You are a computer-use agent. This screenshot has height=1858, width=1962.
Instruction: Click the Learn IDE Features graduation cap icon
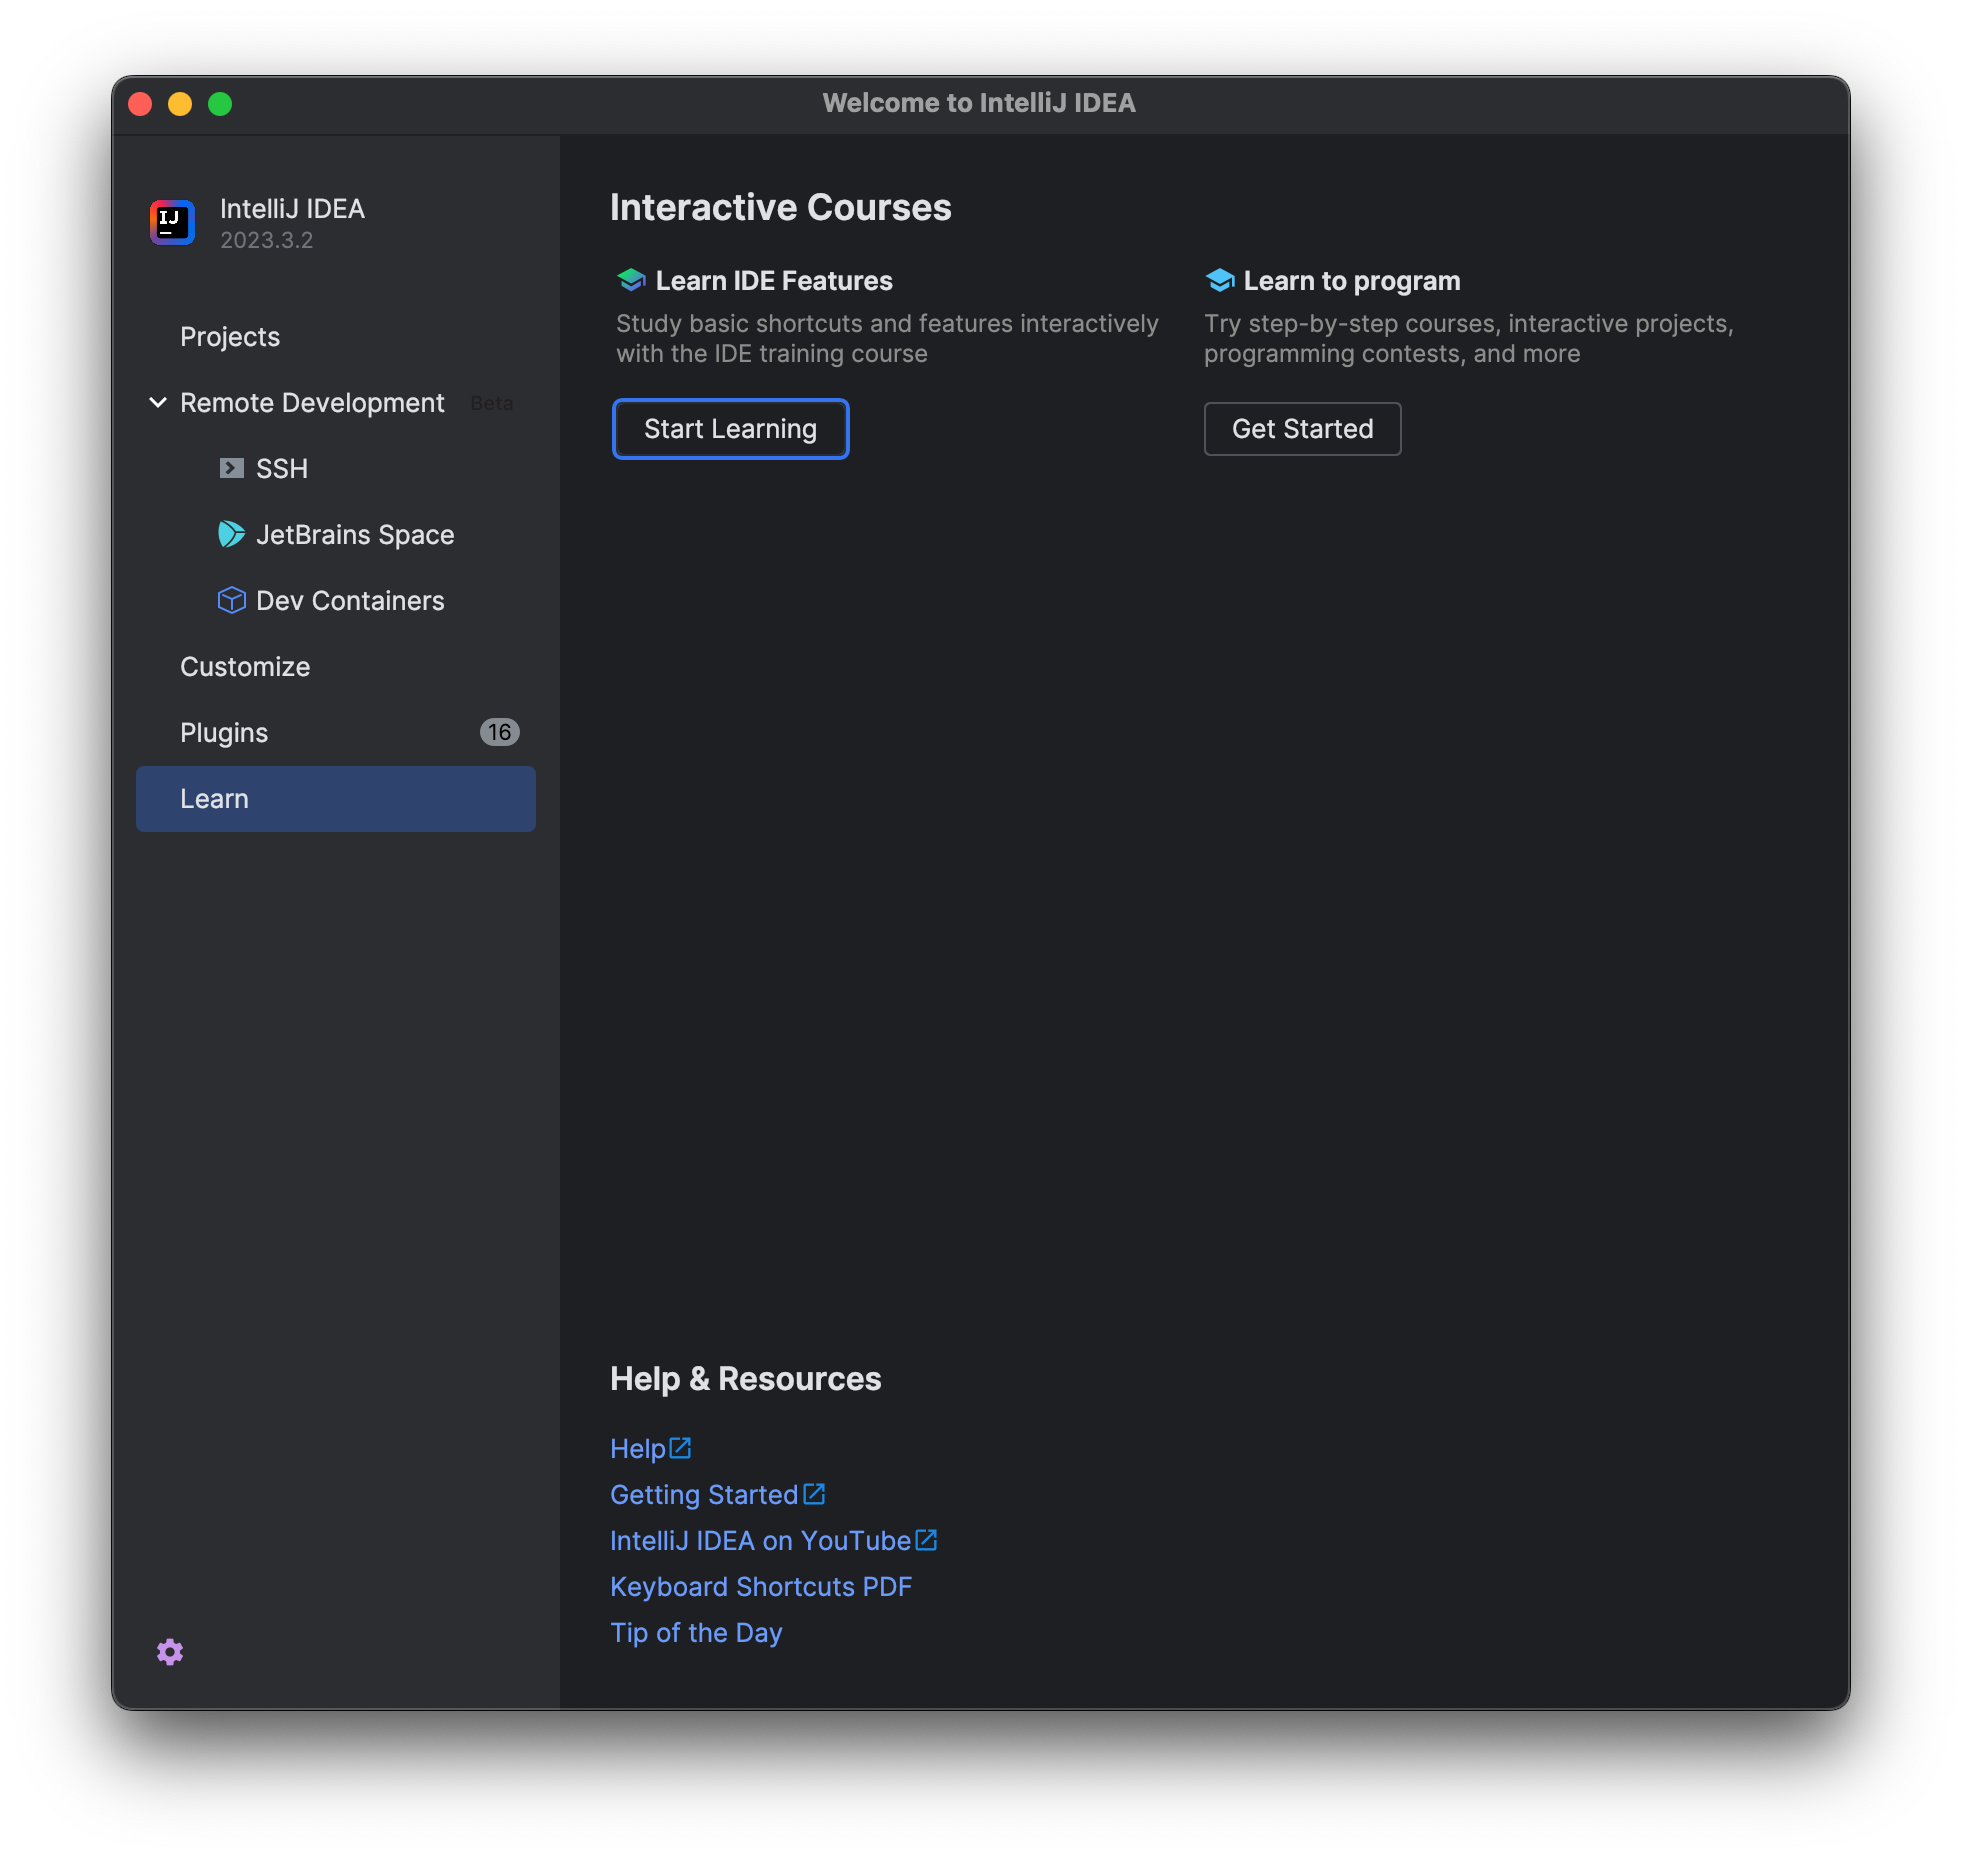click(631, 280)
